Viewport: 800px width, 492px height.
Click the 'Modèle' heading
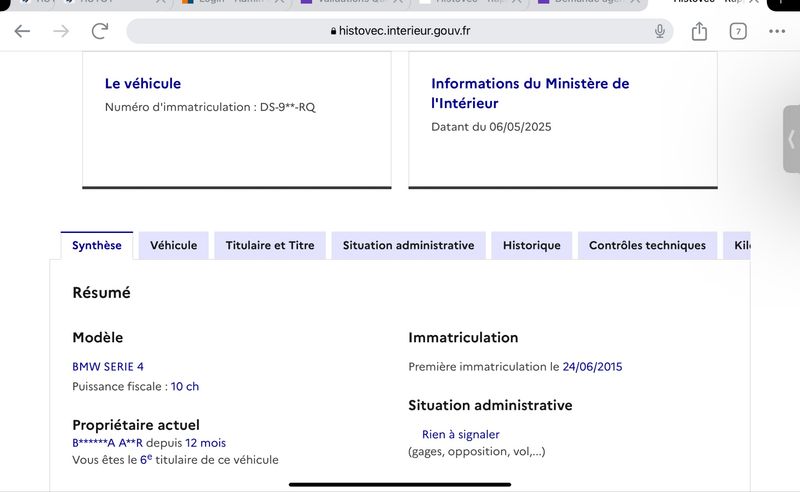tap(97, 338)
